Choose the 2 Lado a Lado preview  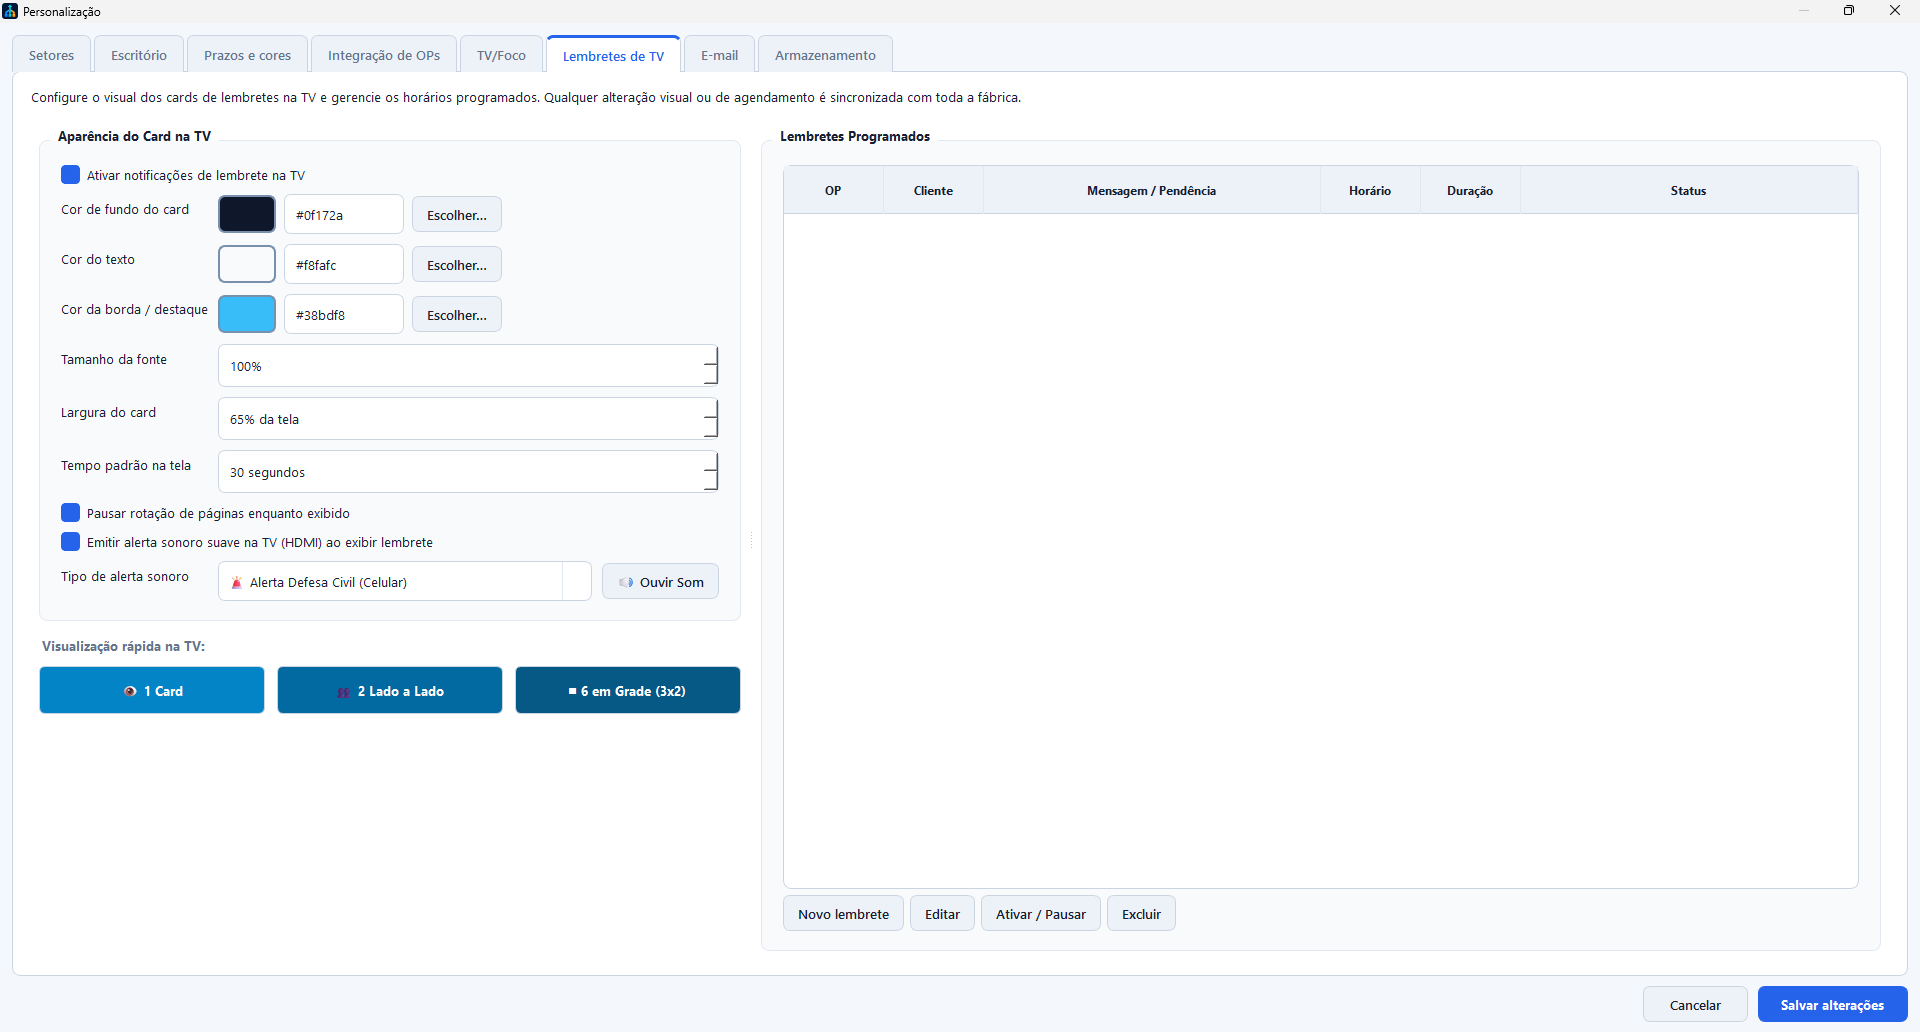pos(390,690)
